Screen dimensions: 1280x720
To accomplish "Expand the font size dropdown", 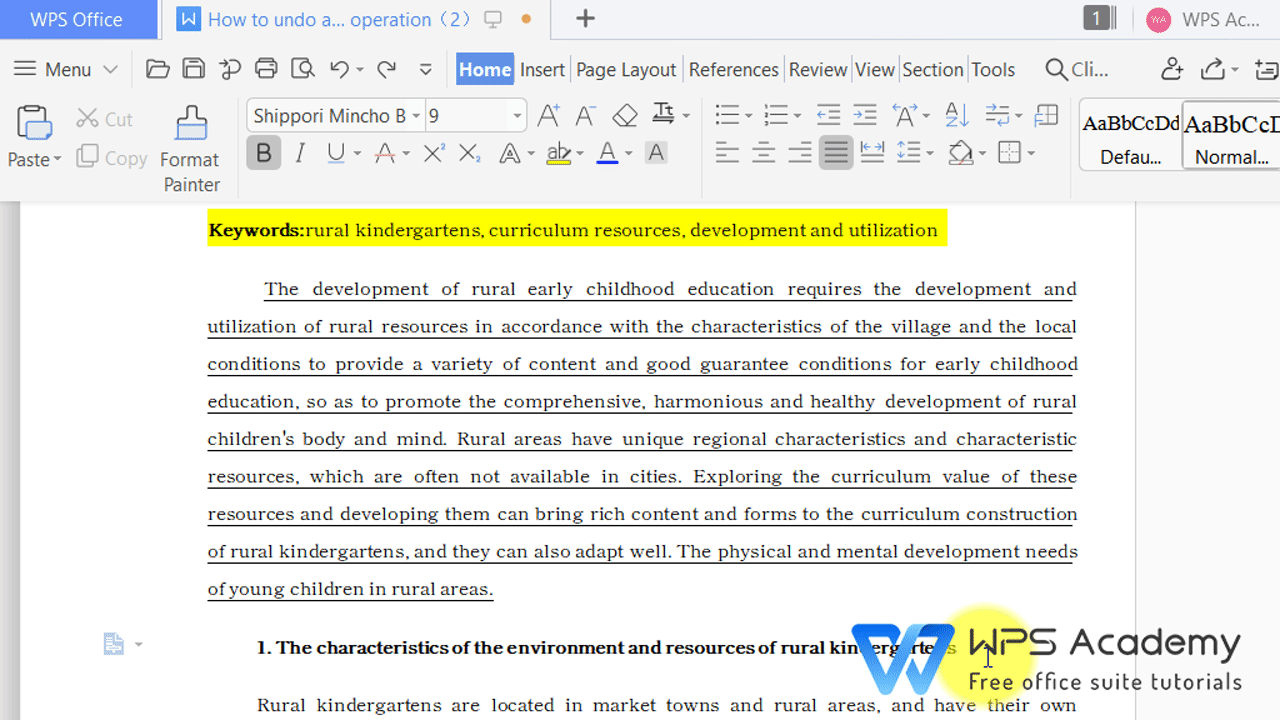I will coord(516,115).
